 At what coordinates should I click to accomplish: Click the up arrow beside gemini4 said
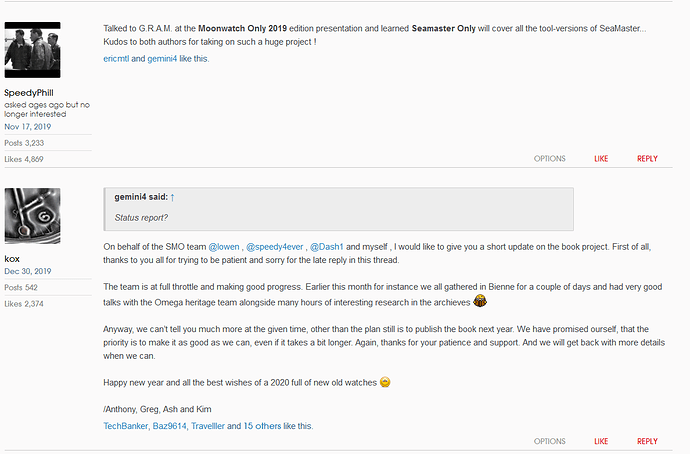tap(172, 197)
